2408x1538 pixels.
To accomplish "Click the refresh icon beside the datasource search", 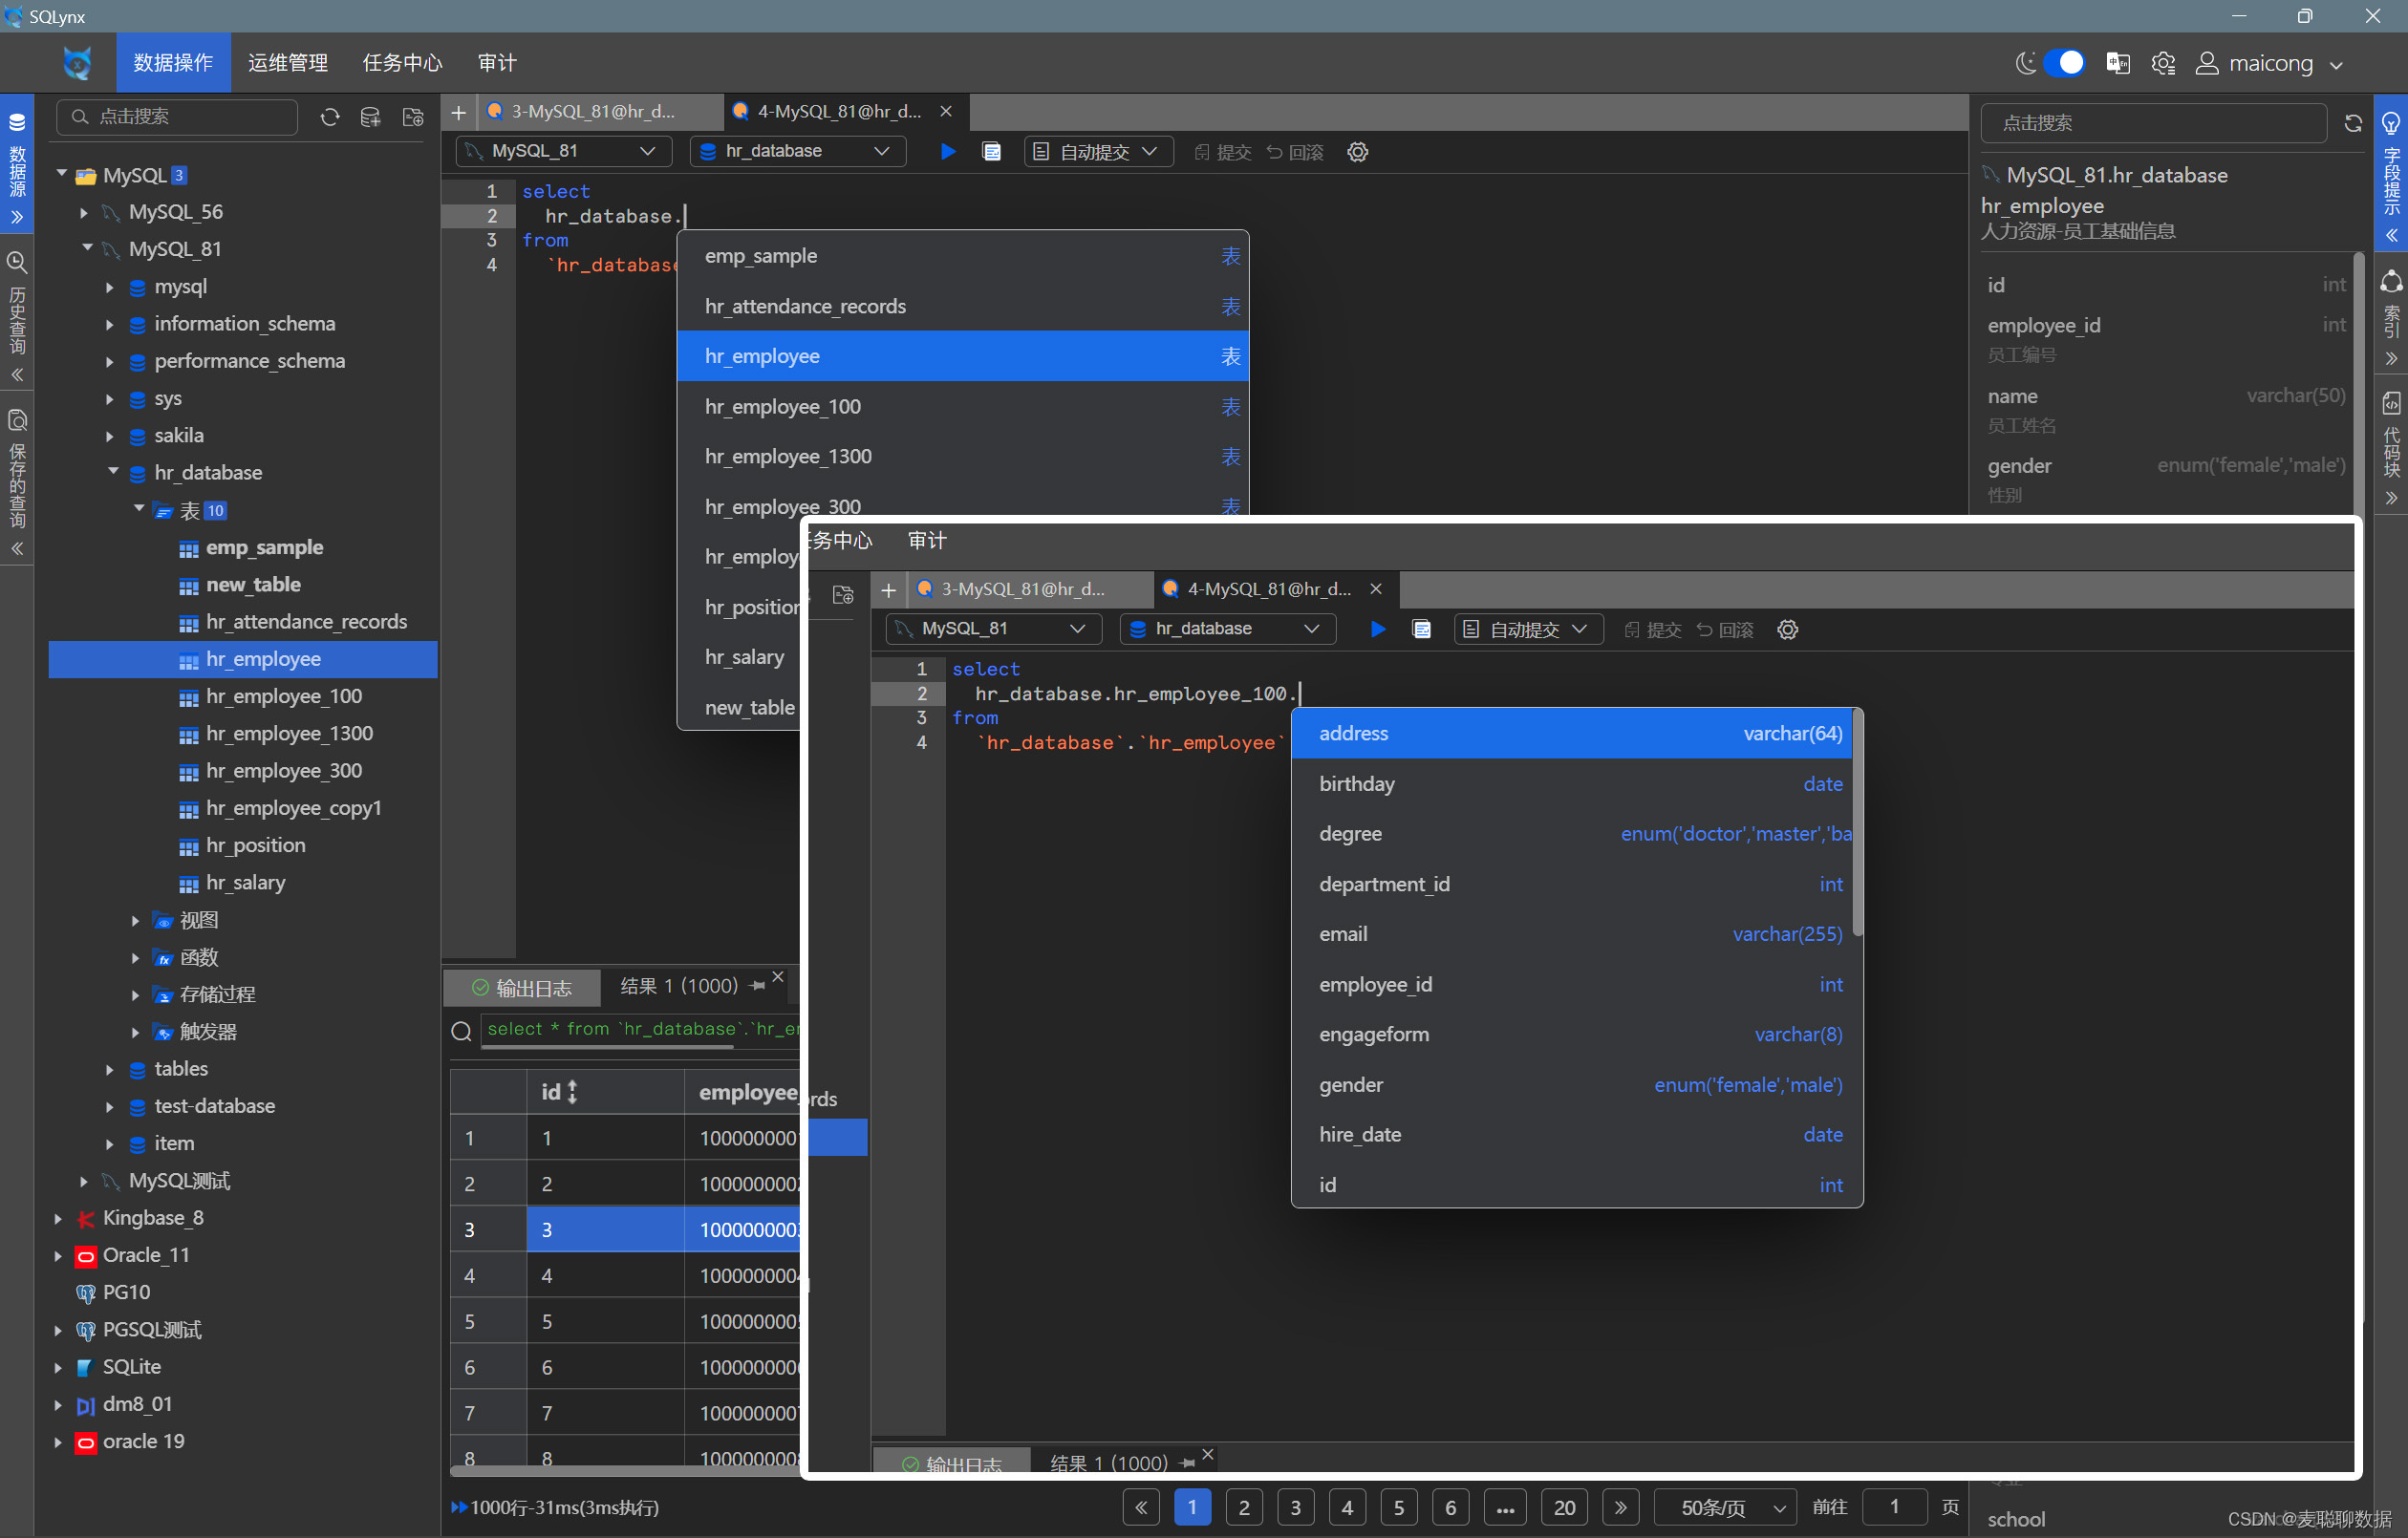I will tap(329, 117).
